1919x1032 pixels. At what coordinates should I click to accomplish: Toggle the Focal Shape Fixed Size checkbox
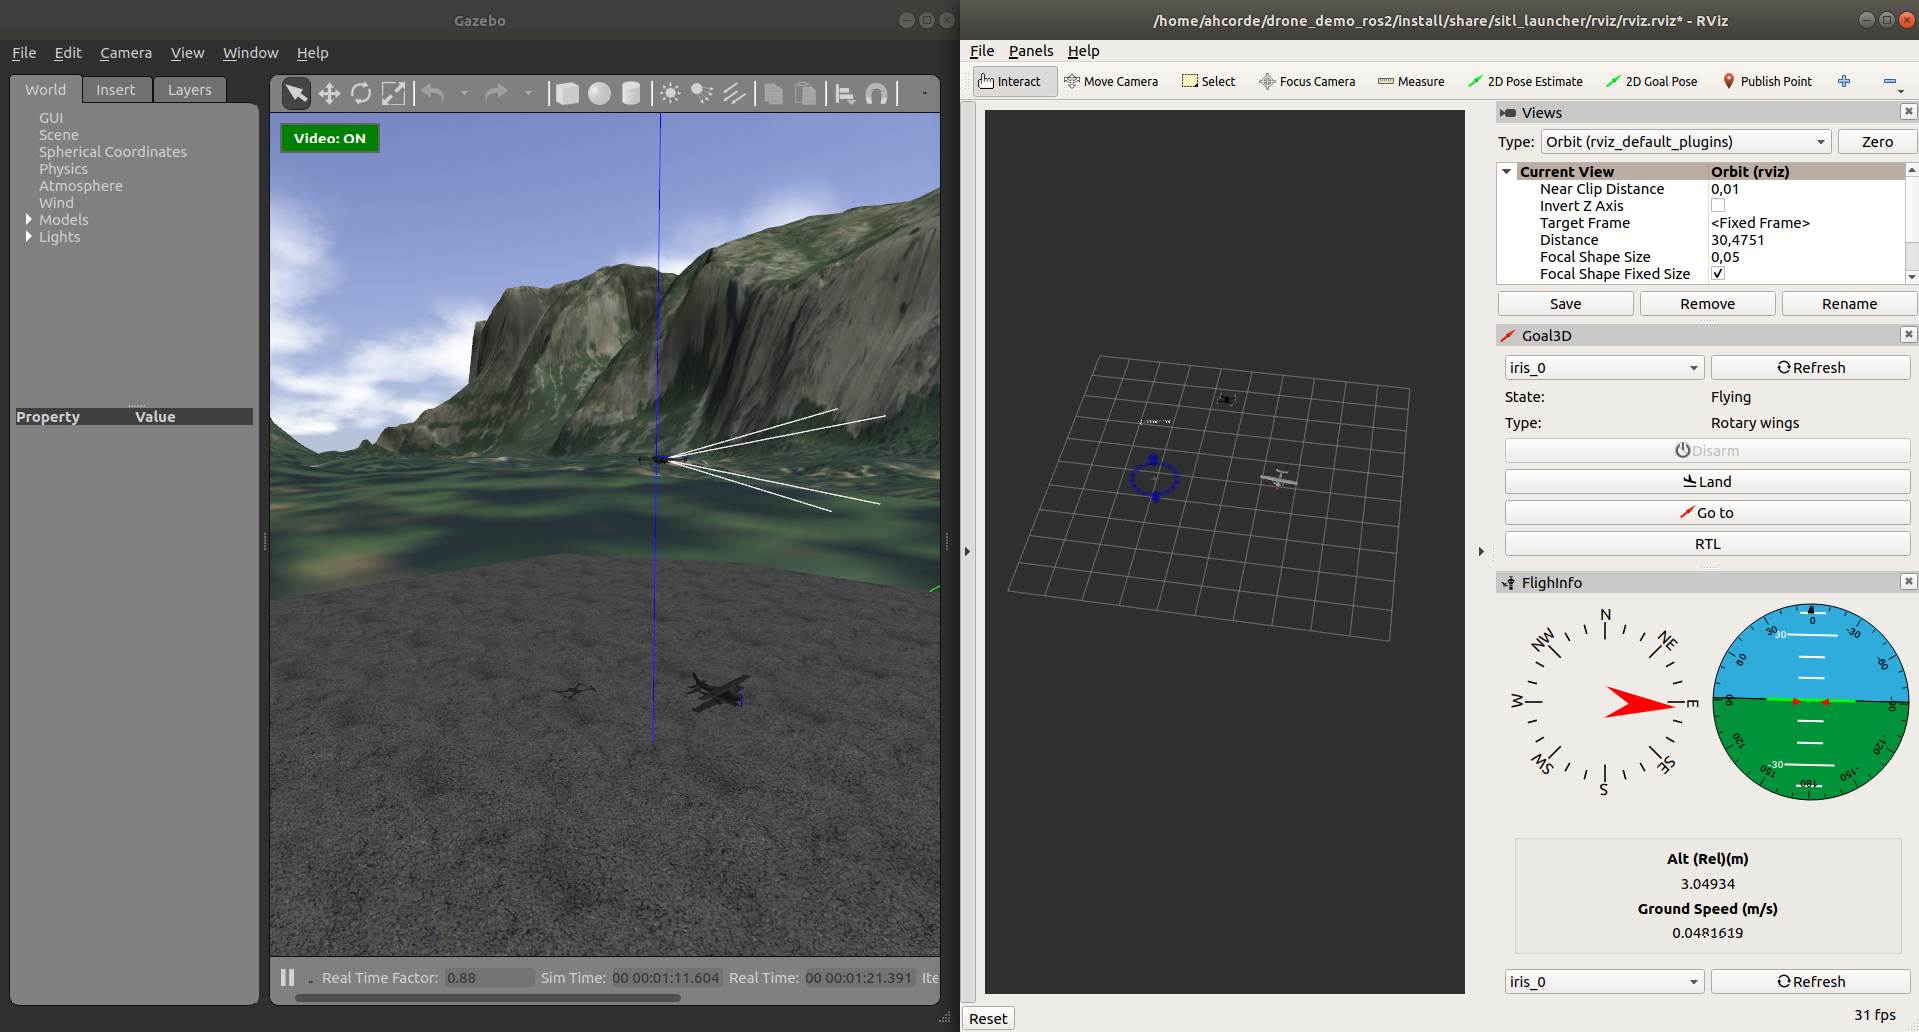pyautogui.click(x=1718, y=273)
